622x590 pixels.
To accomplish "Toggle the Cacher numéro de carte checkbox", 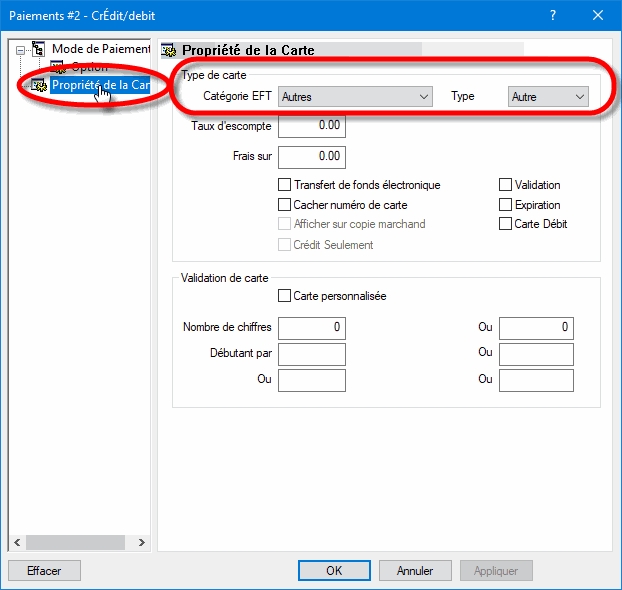I will [x=284, y=205].
